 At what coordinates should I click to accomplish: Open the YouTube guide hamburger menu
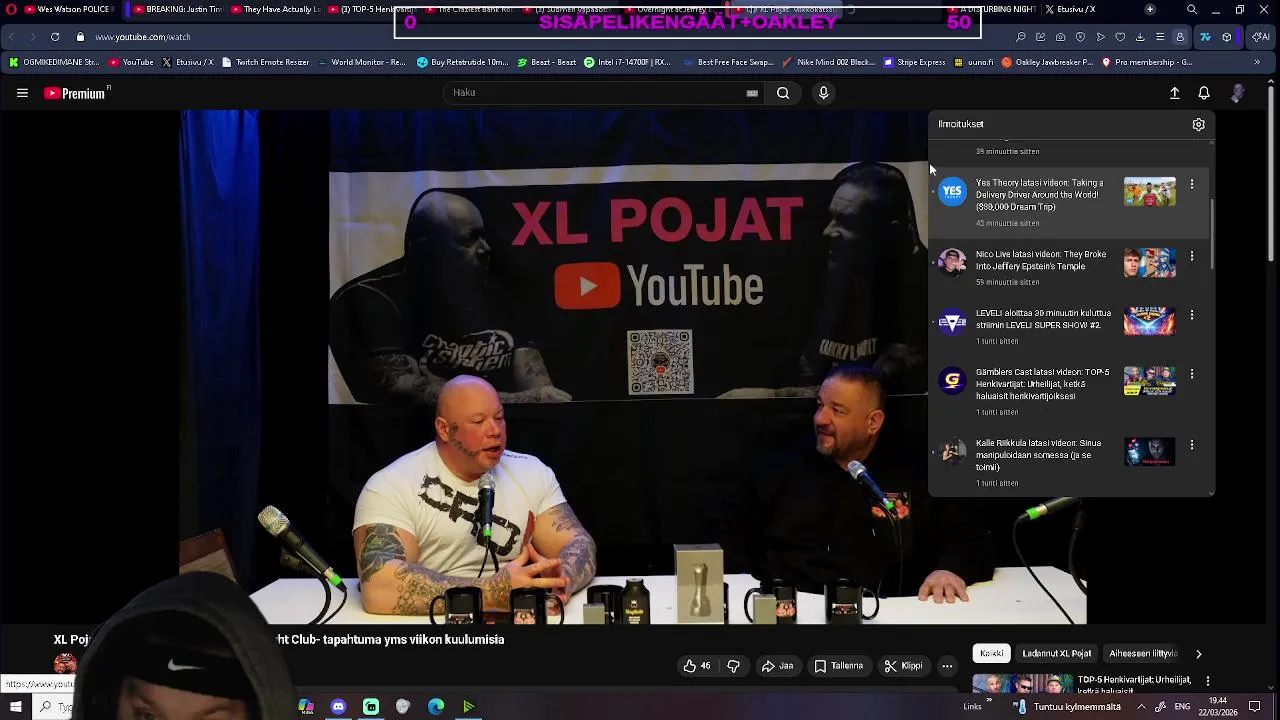point(22,93)
